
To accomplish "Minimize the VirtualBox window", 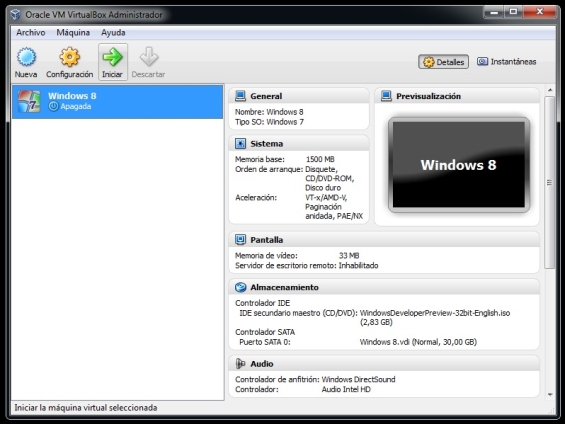I will tap(494, 12).
